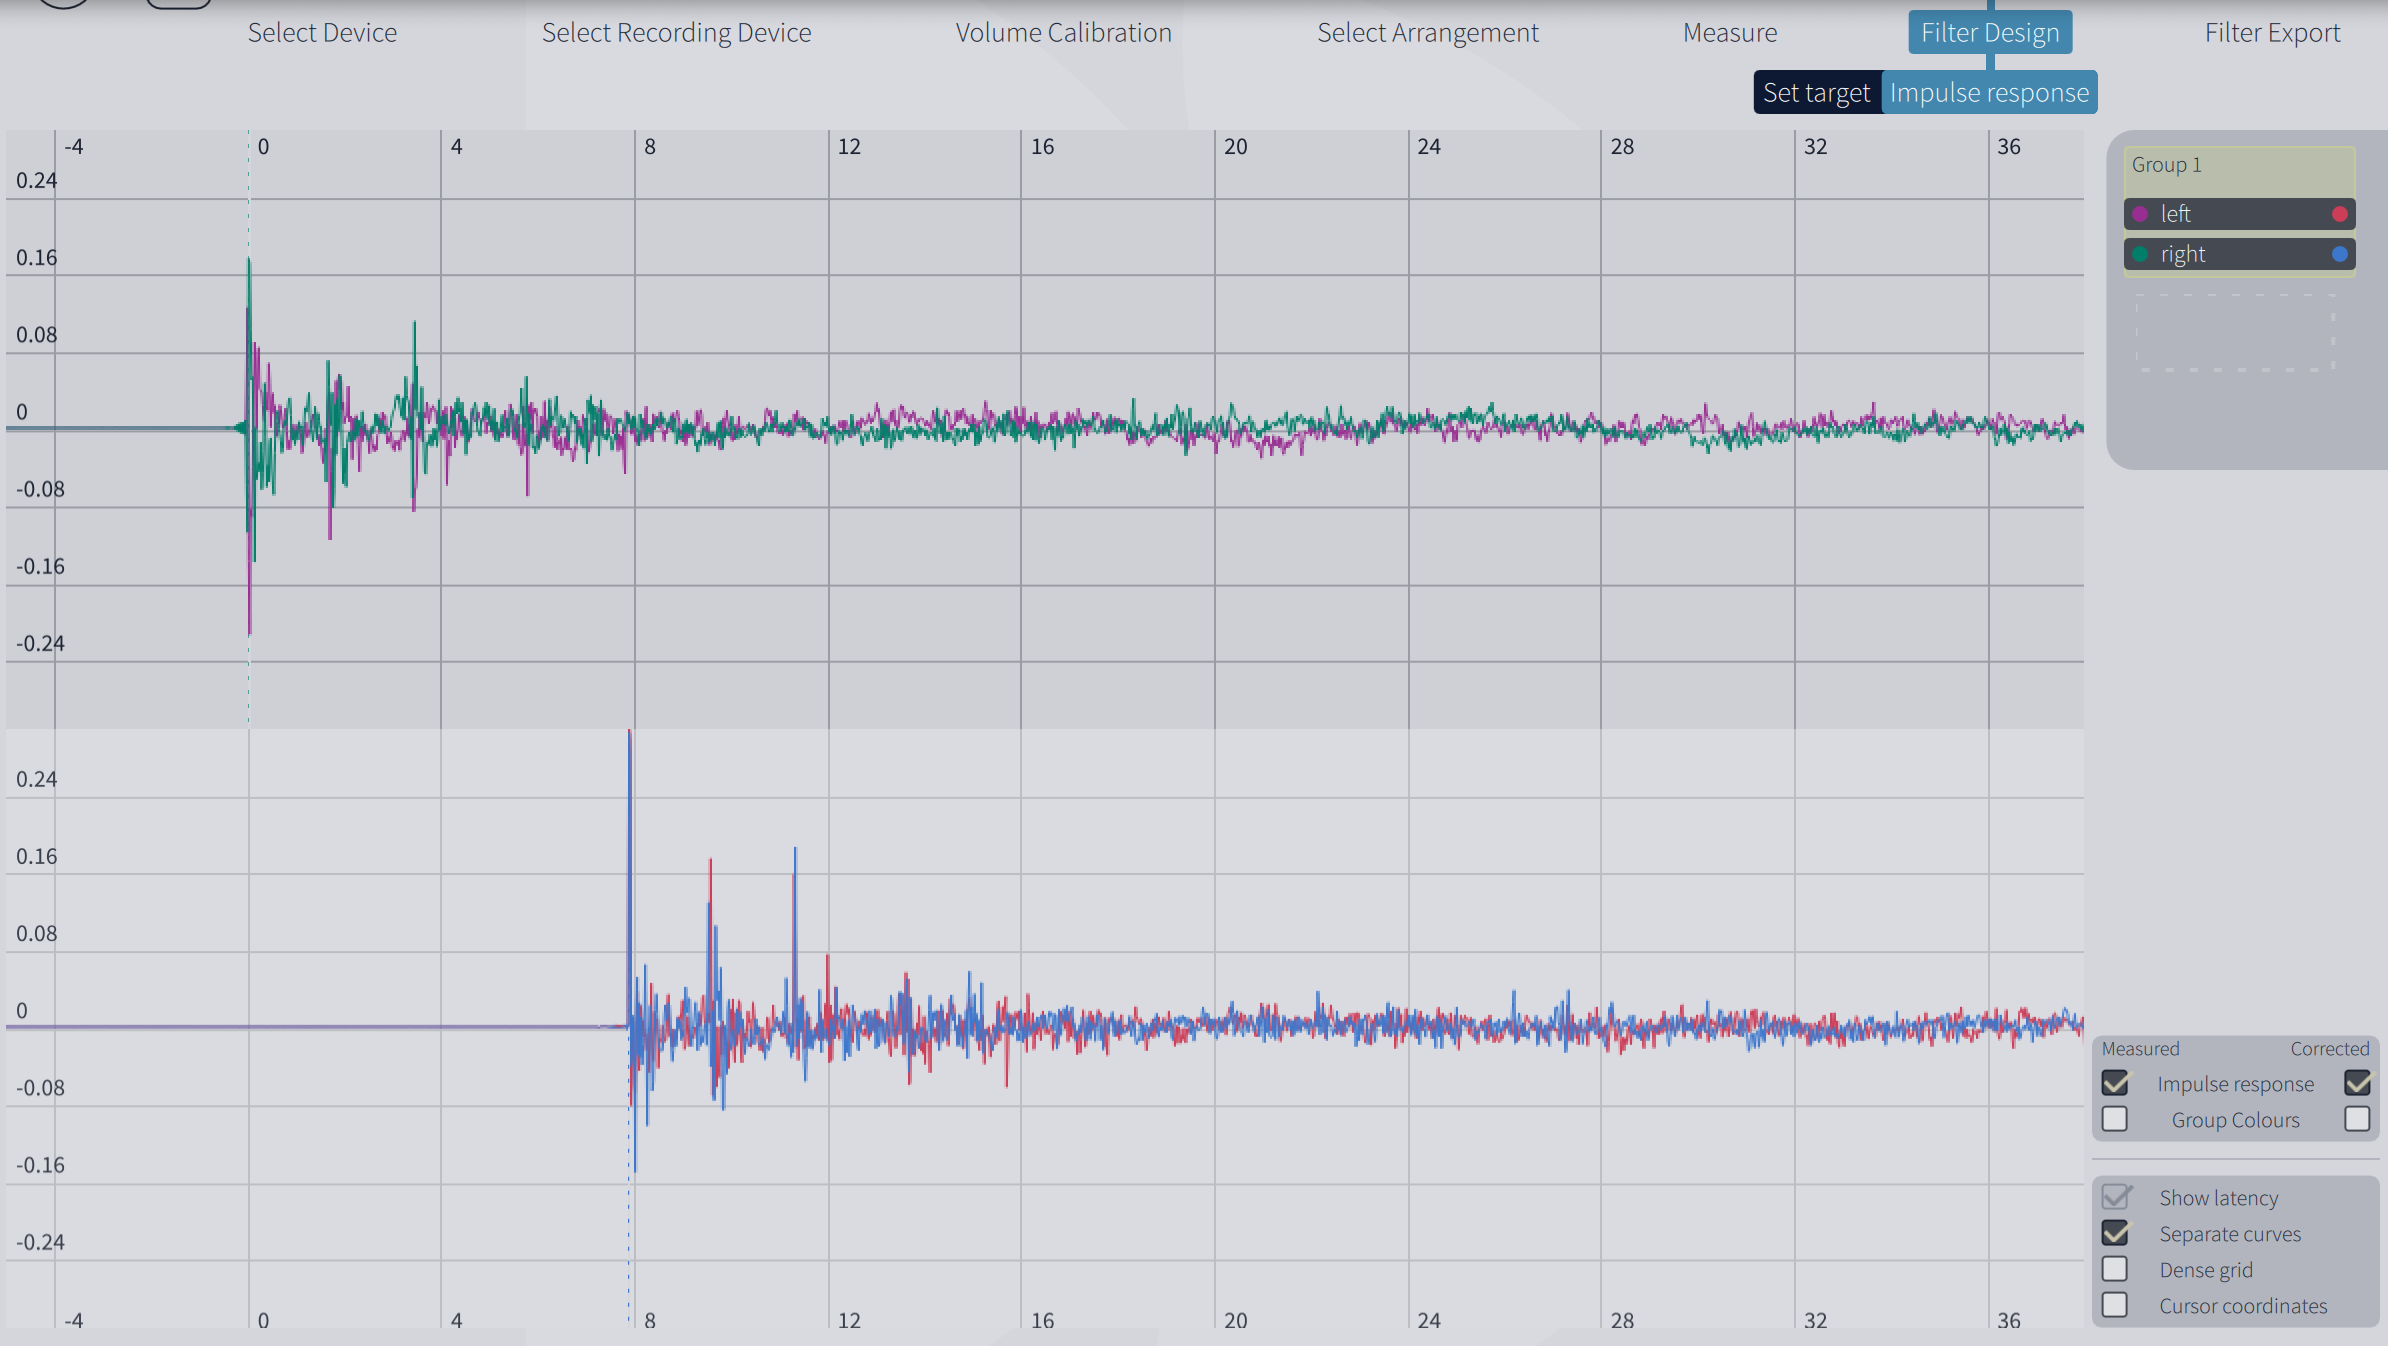Select the right channel row
Viewport: 2388px width, 1346px height.
click(2239, 254)
